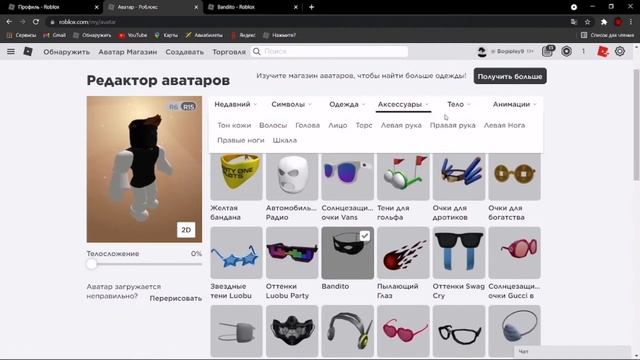Open the YouTube bookmark

coord(133,35)
